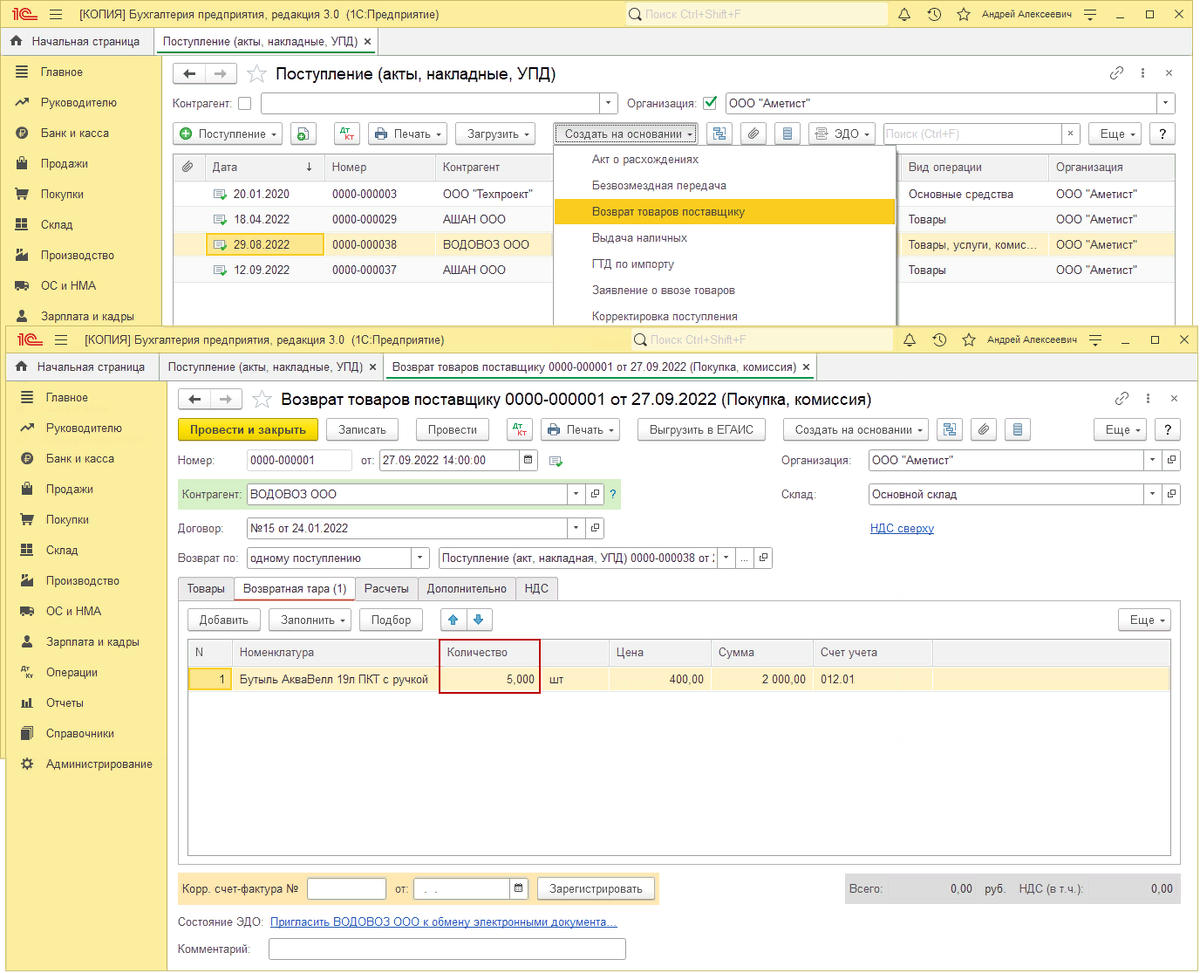The image size is (1200, 973).
Task: Click the ДтКт postings icon in the Поступление list toolbar
Action: 347,134
